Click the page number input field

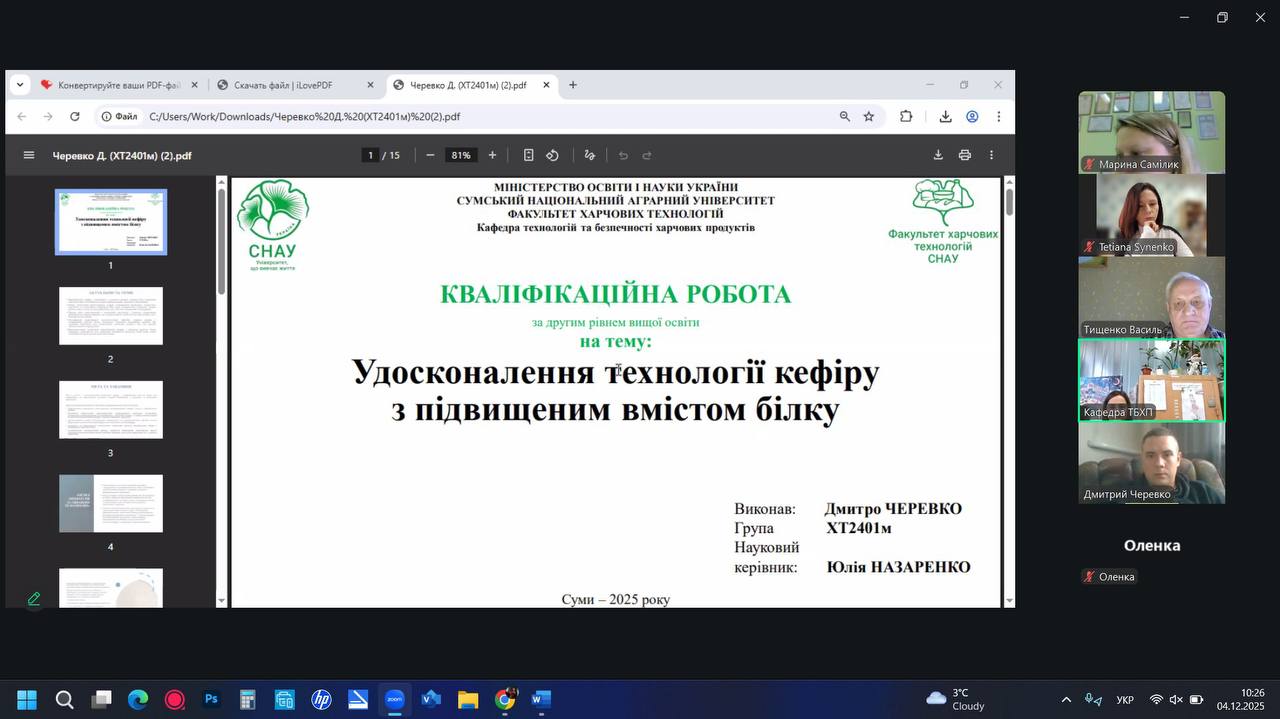370,155
